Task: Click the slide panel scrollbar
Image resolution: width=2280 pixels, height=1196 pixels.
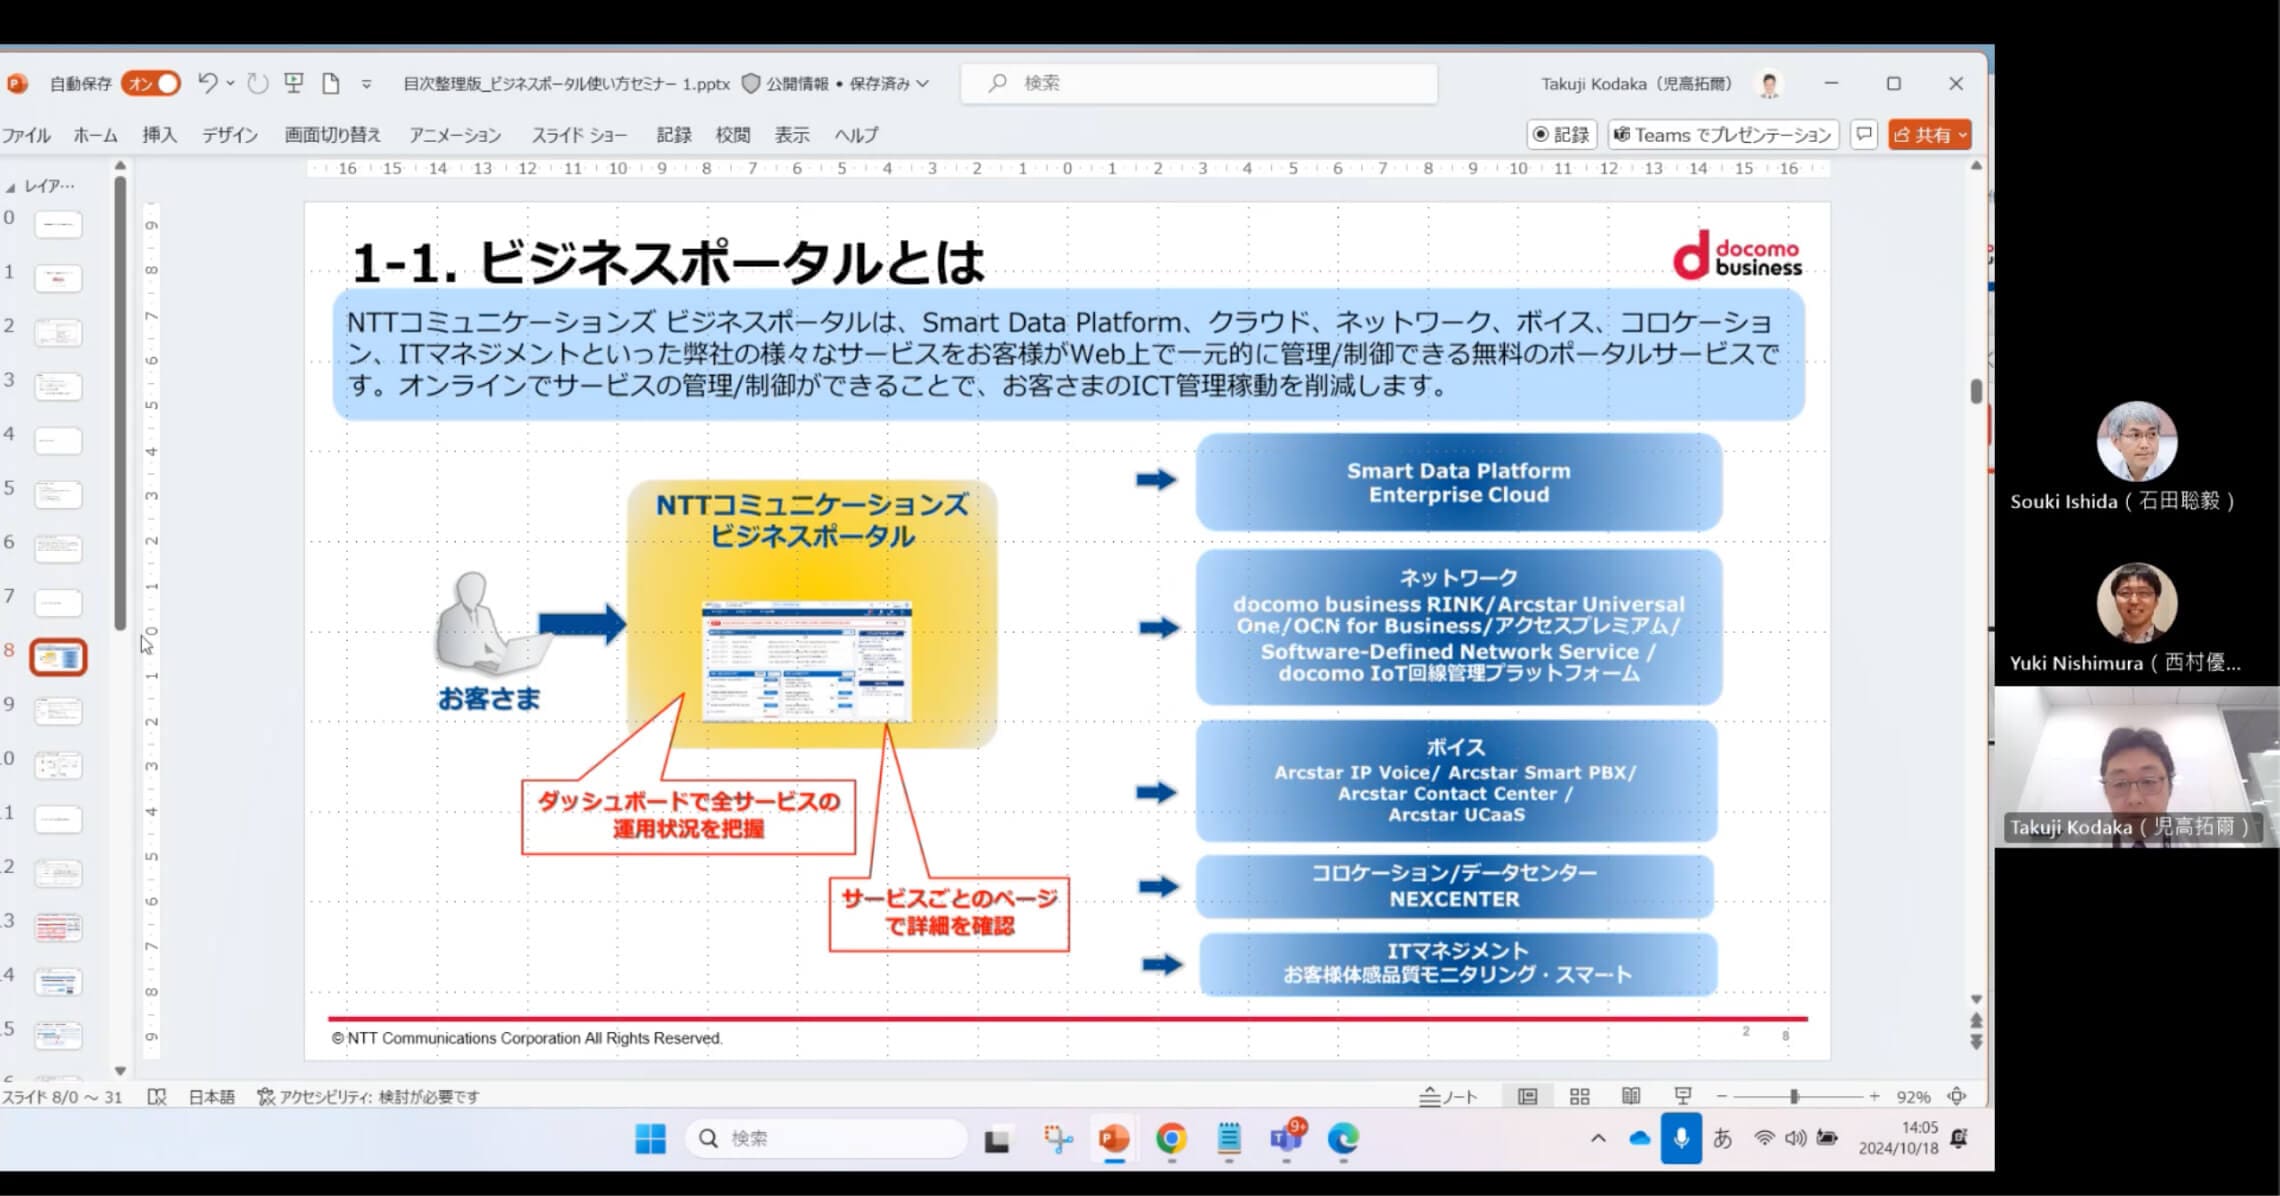Action: point(120,402)
